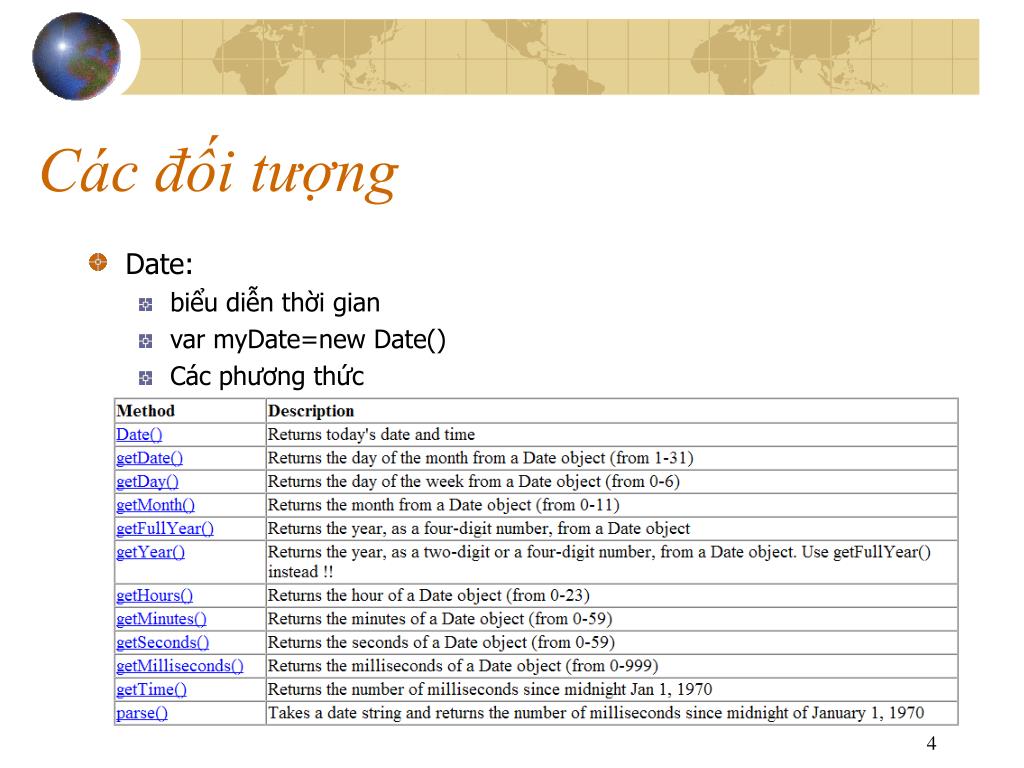Click cell 'milliseconds since midnight Jan 1, 1970'
Viewport: 1024px width, 768px height.
click(612, 690)
